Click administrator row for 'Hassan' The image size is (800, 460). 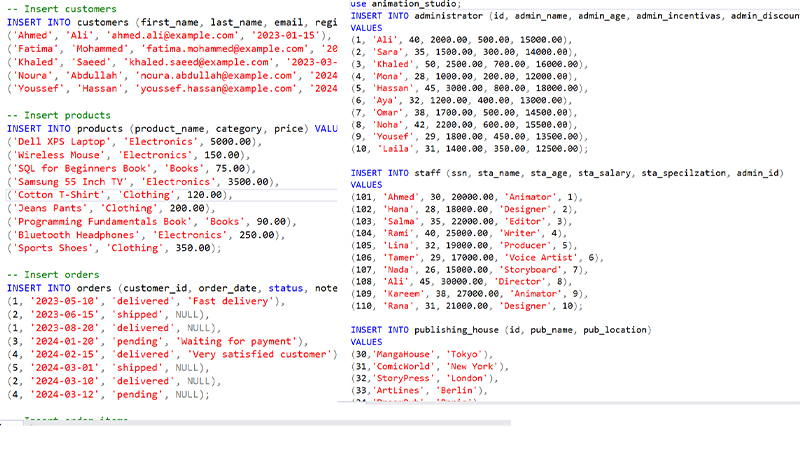pos(469,88)
